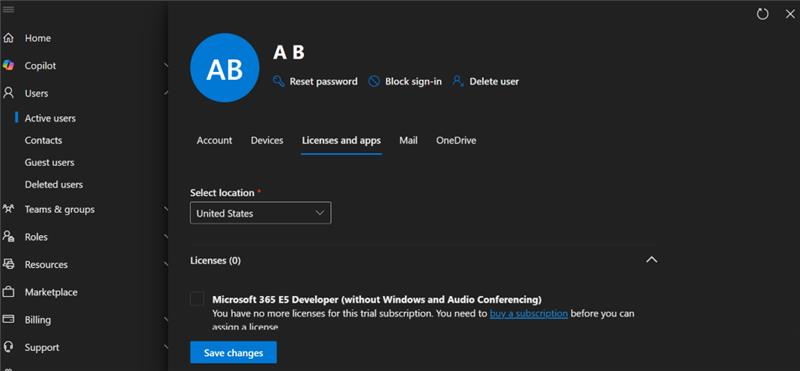Image resolution: width=800 pixels, height=371 pixels.
Task: Expand the Teams & groups chevron
Action: [166, 209]
